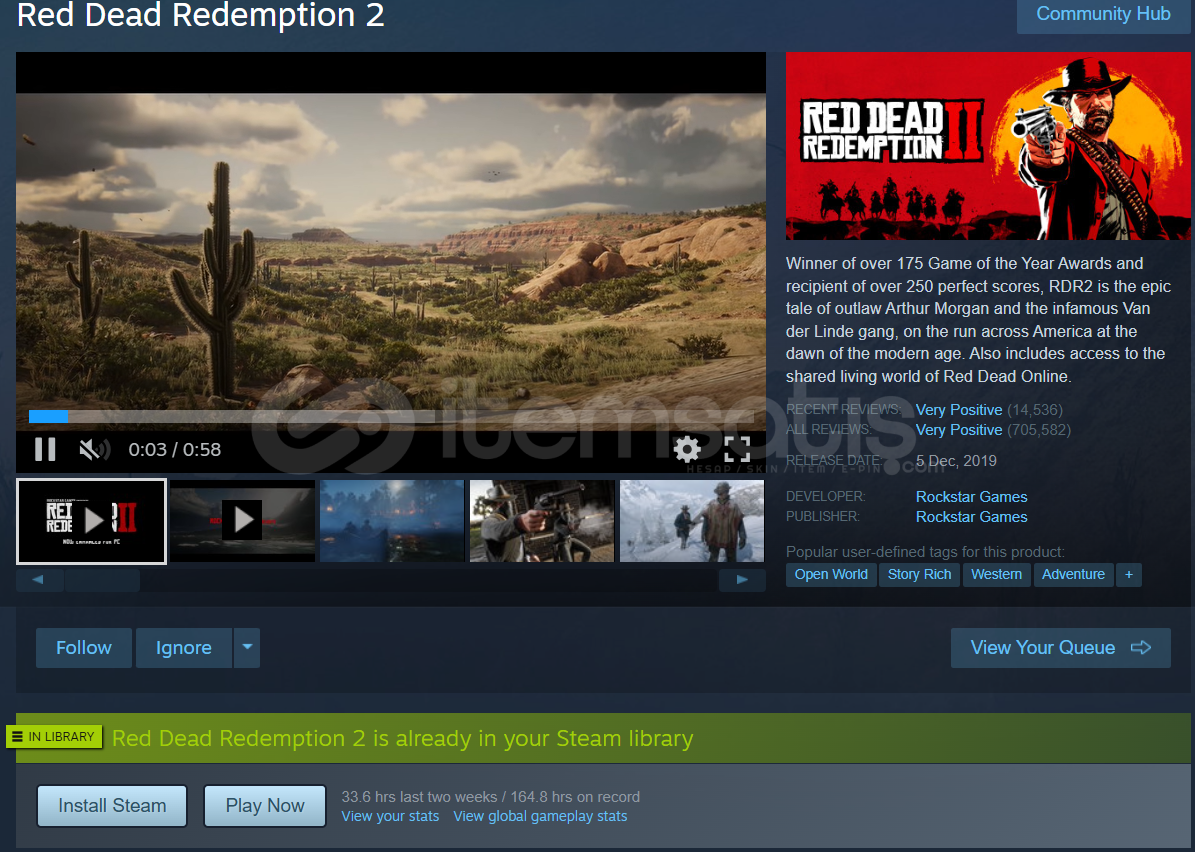
Task: Select the first trailer thumbnail
Action: point(91,521)
